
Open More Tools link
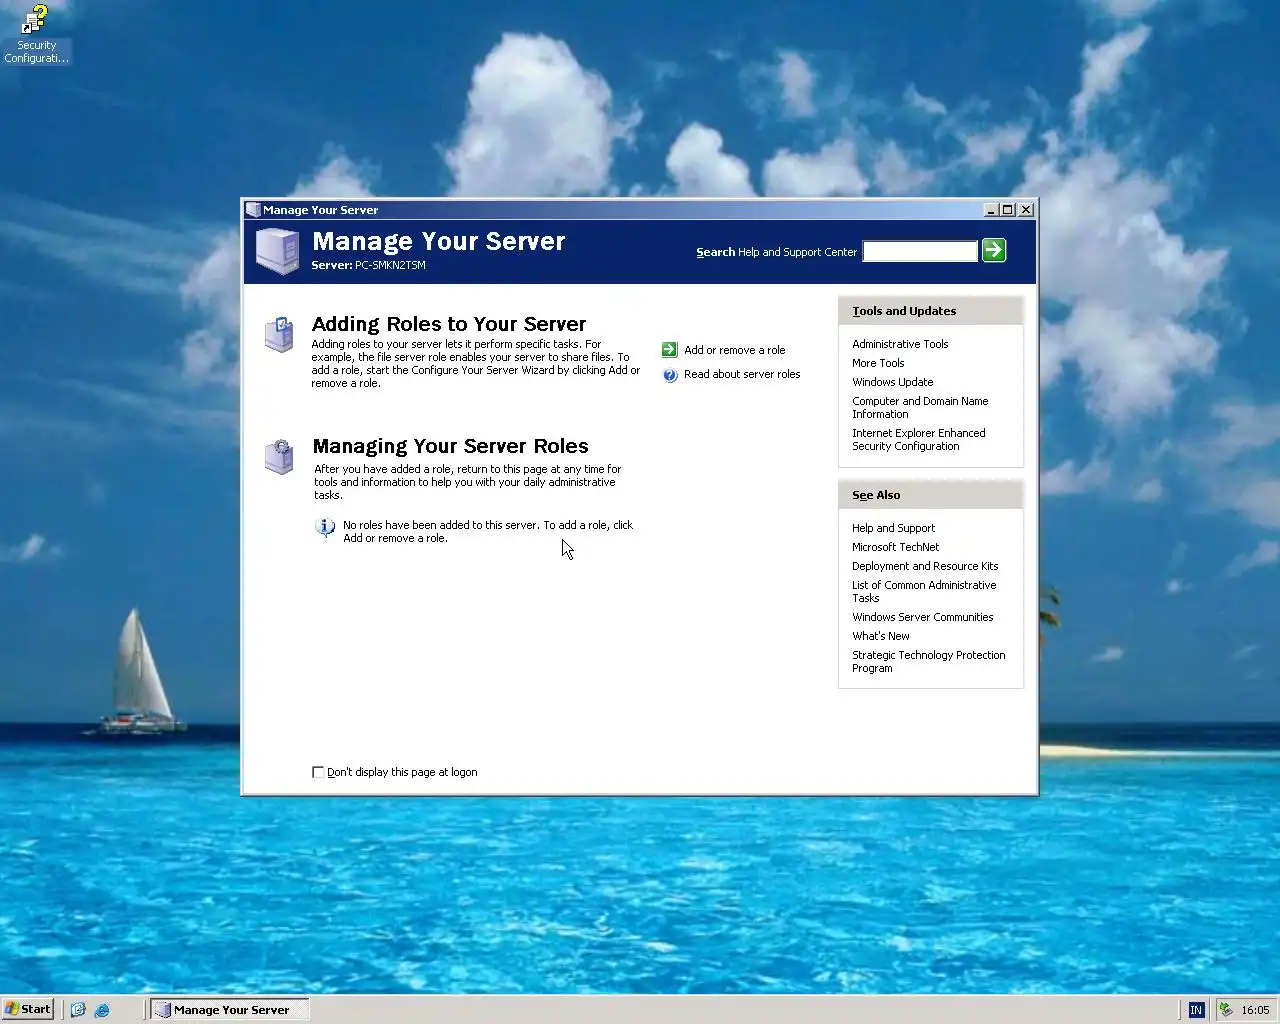click(x=878, y=363)
